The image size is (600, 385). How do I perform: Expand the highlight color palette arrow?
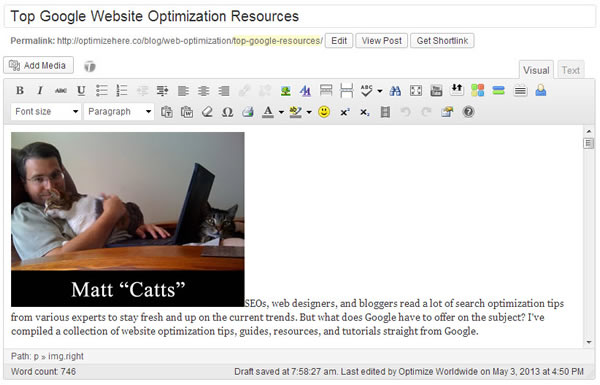pyautogui.click(x=309, y=112)
